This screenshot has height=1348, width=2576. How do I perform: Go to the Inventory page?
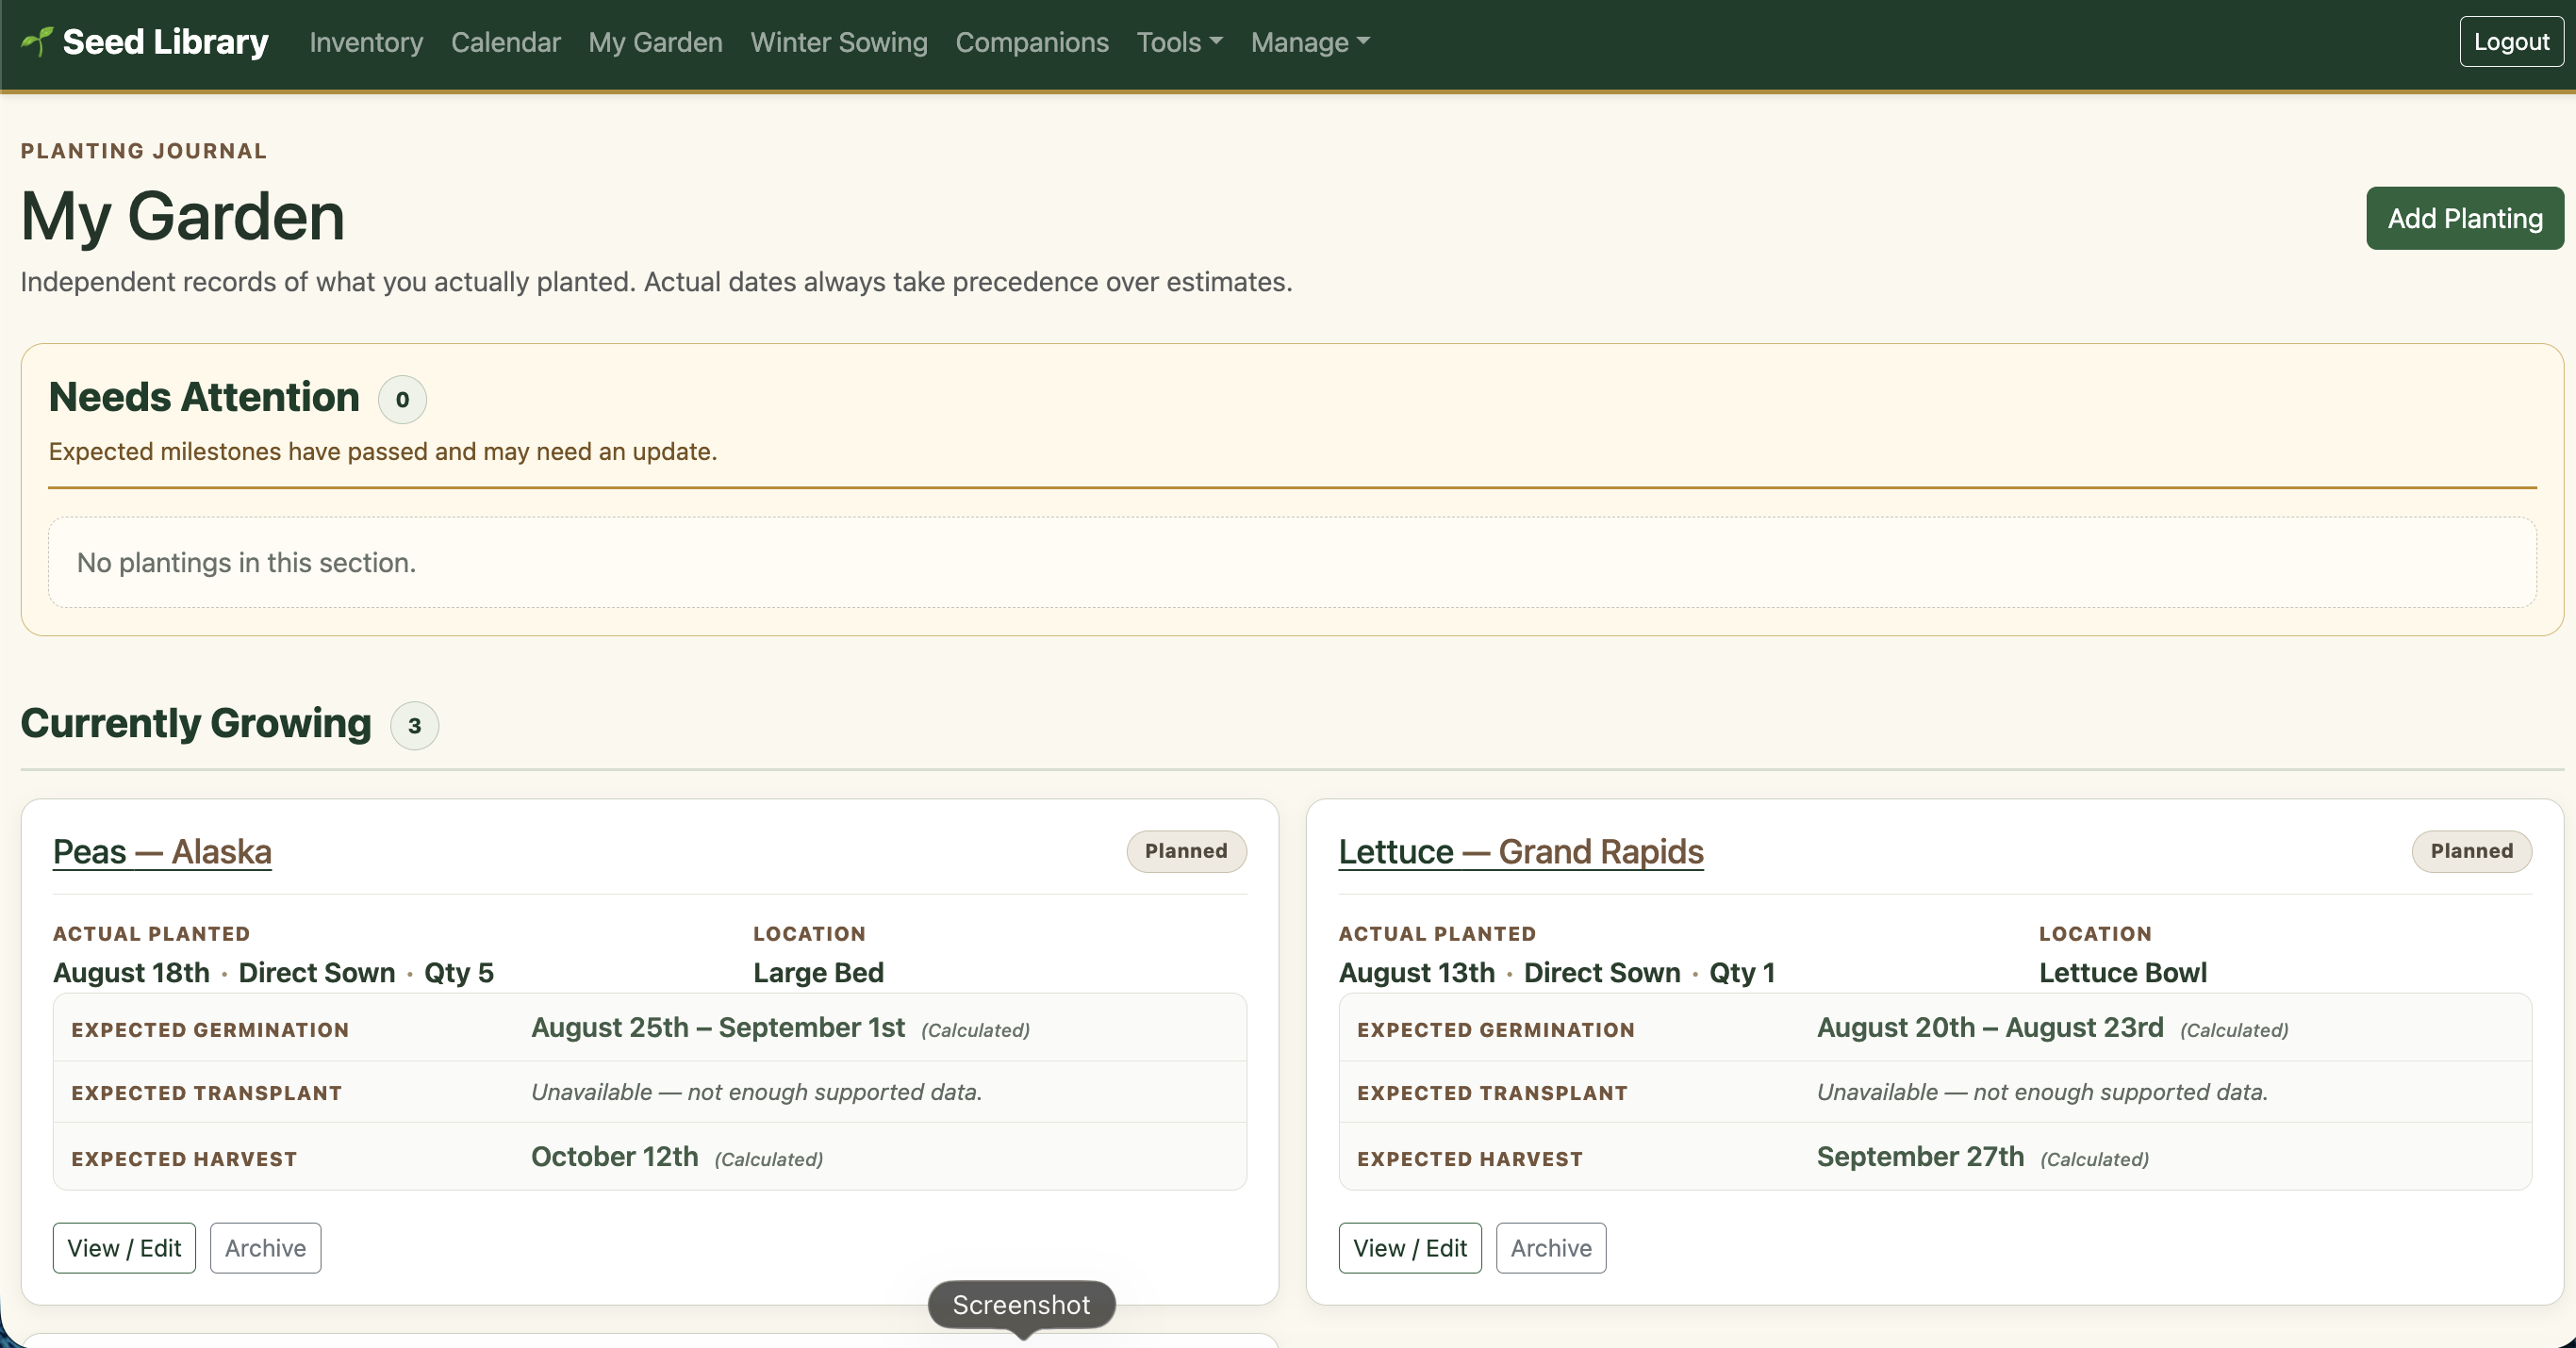[366, 42]
